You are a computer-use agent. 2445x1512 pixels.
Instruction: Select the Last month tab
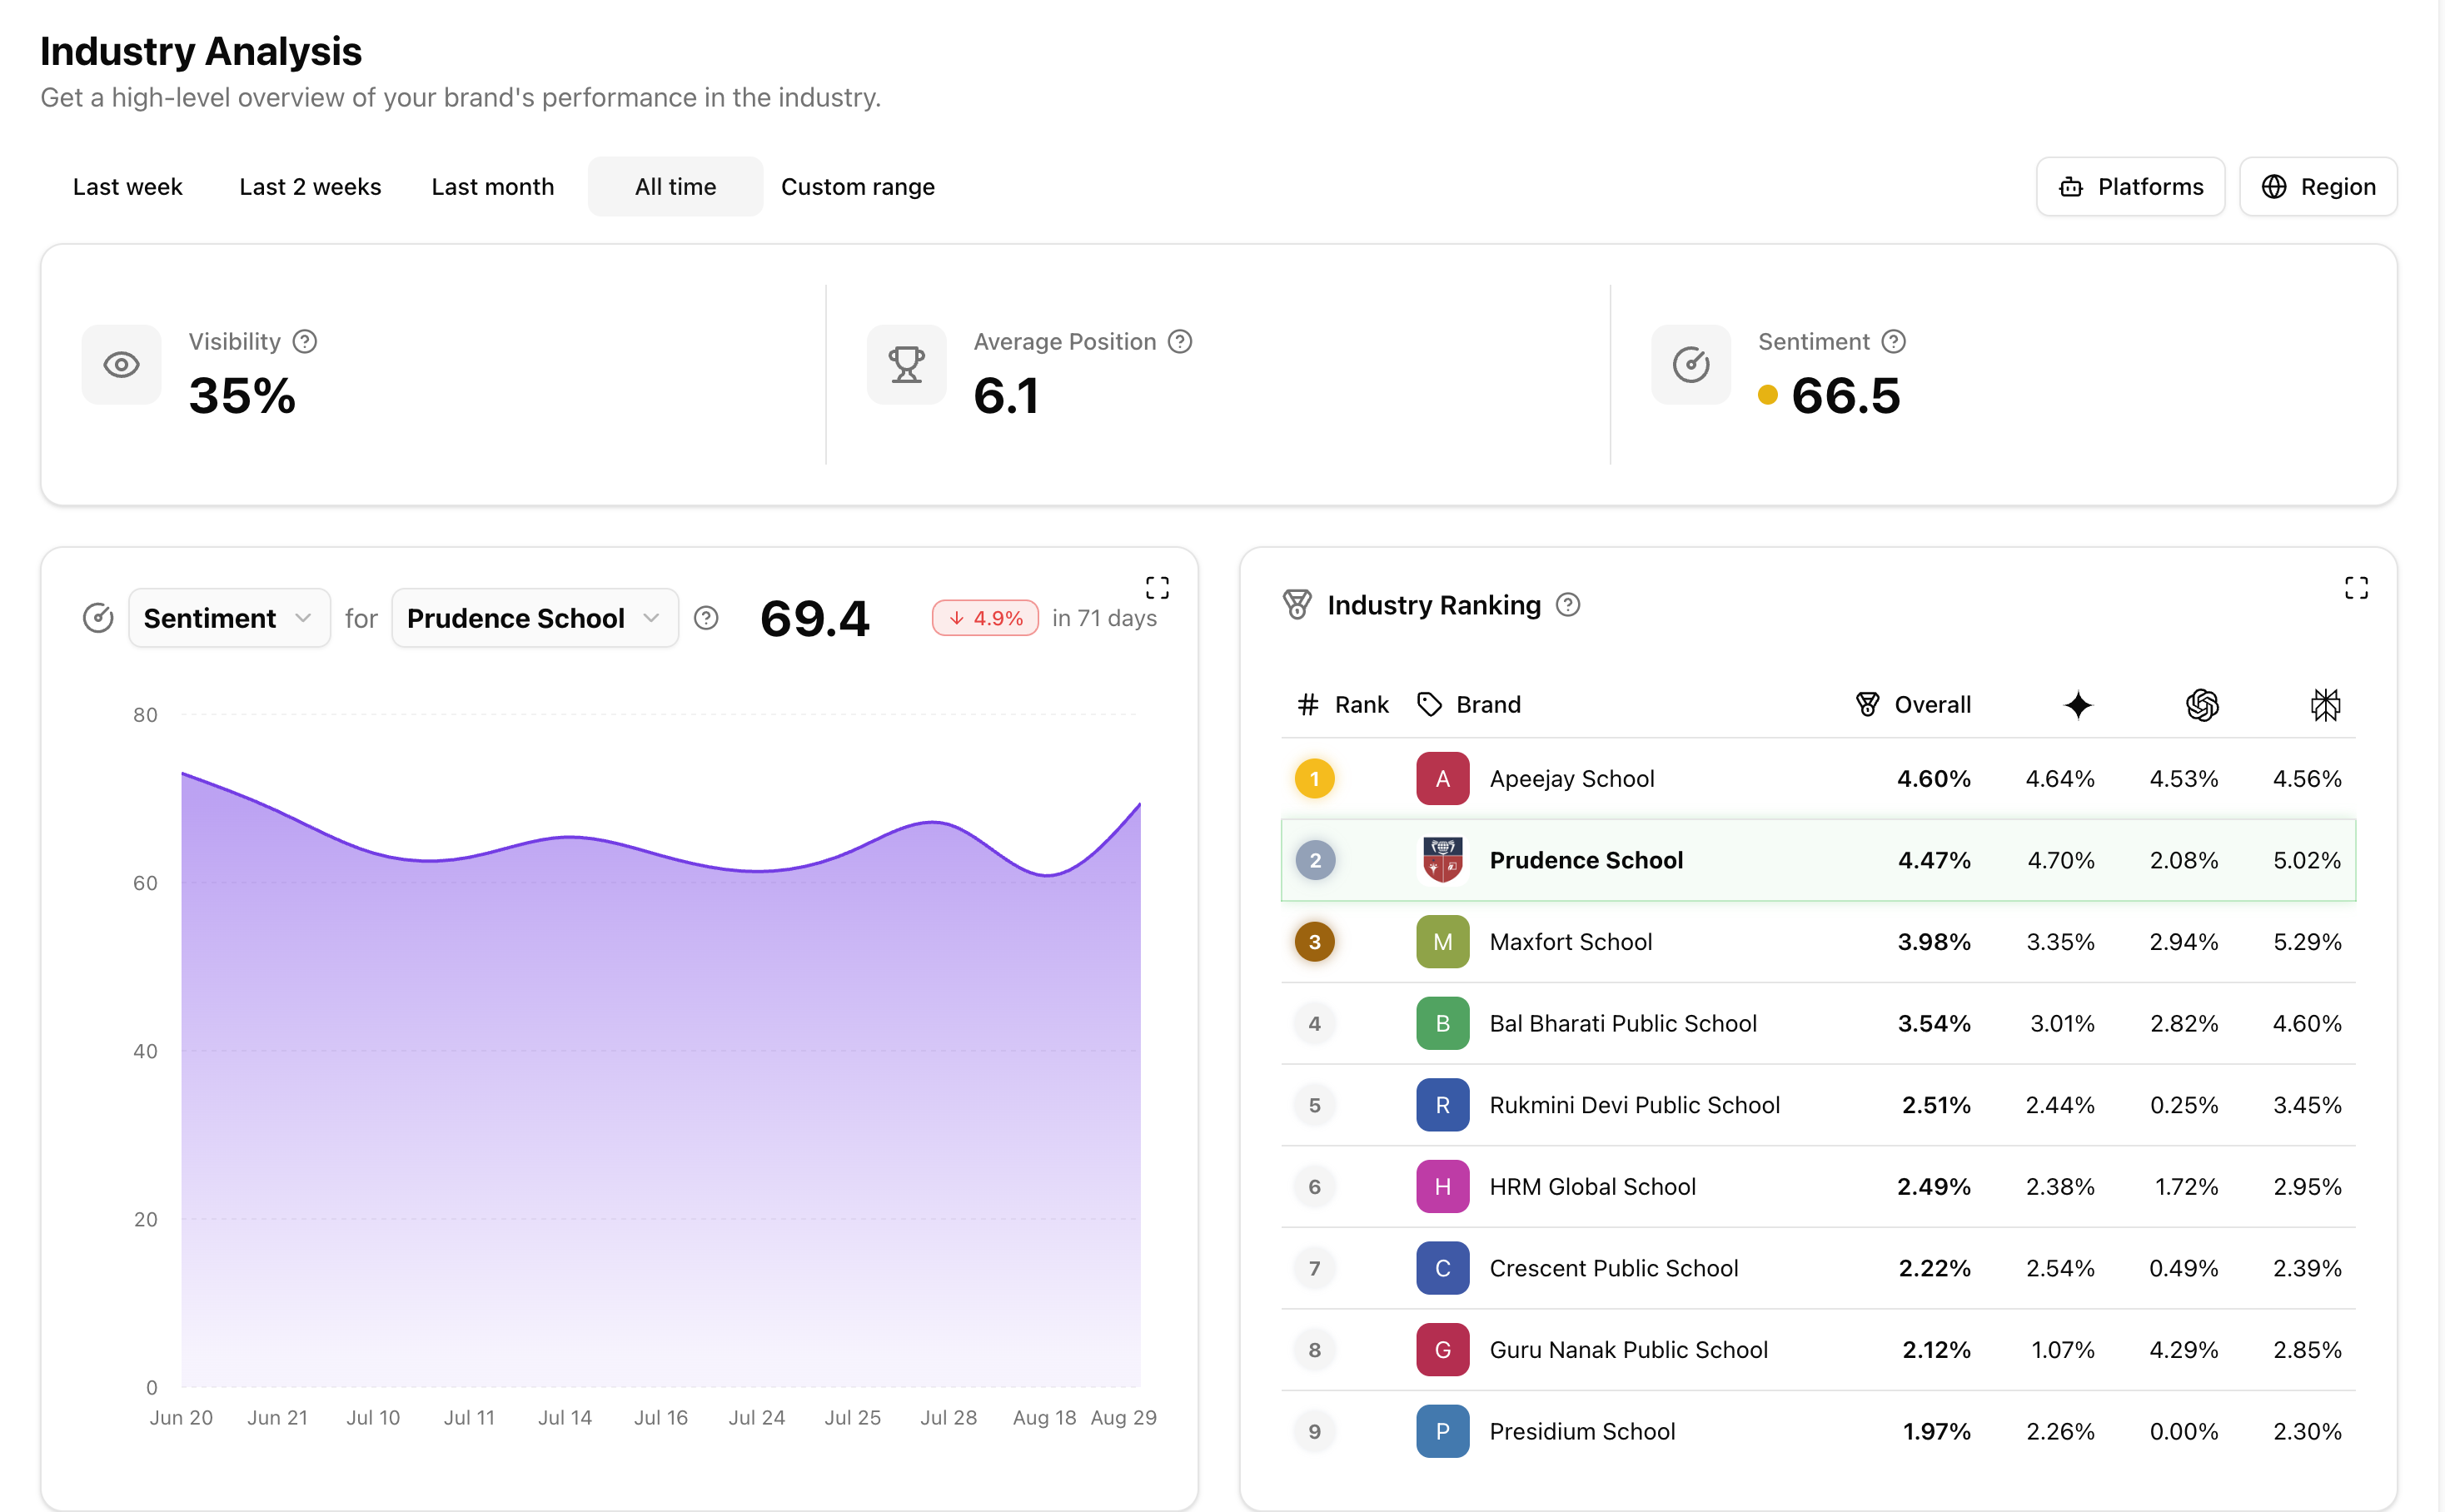tap(493, 187)
